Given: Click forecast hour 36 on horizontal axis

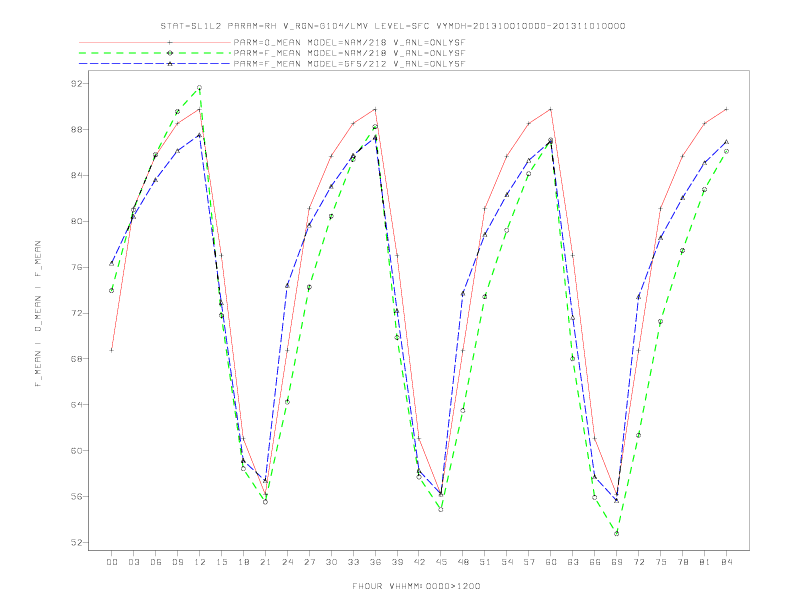Looking at the screenshot, I should pyautogui.click(x=375, y=562).
